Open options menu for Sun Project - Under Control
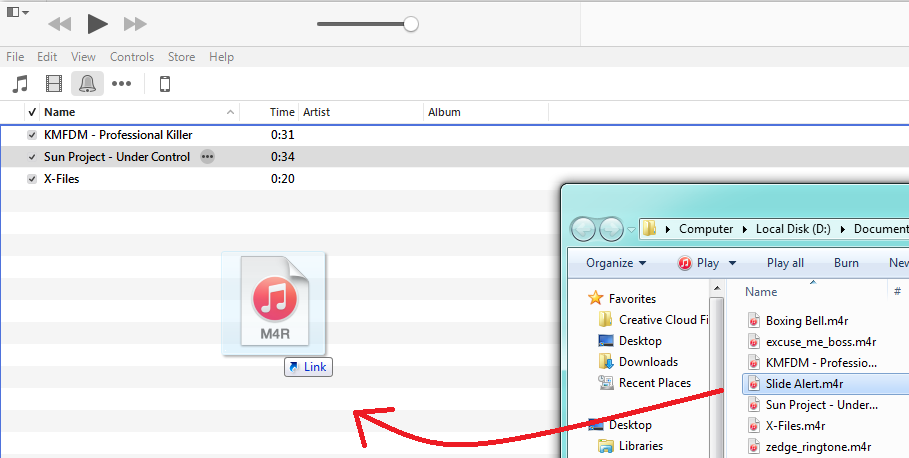 [208, 157]
